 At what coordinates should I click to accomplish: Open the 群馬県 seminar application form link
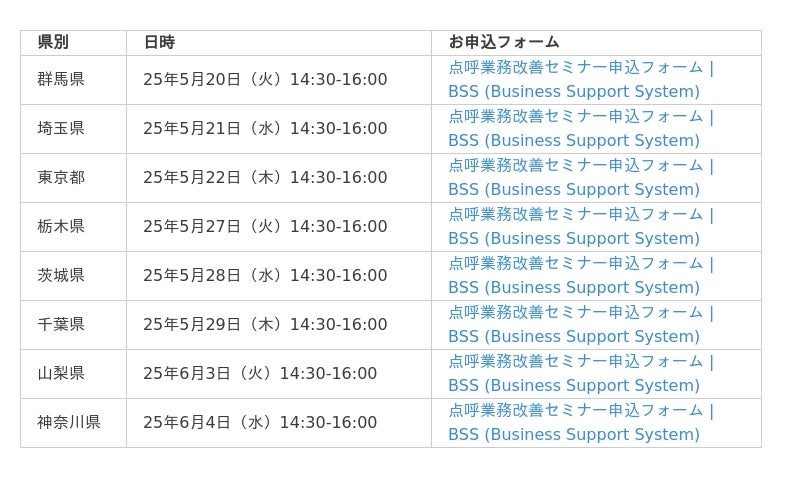pyautogui.click(x=581, y=80)
